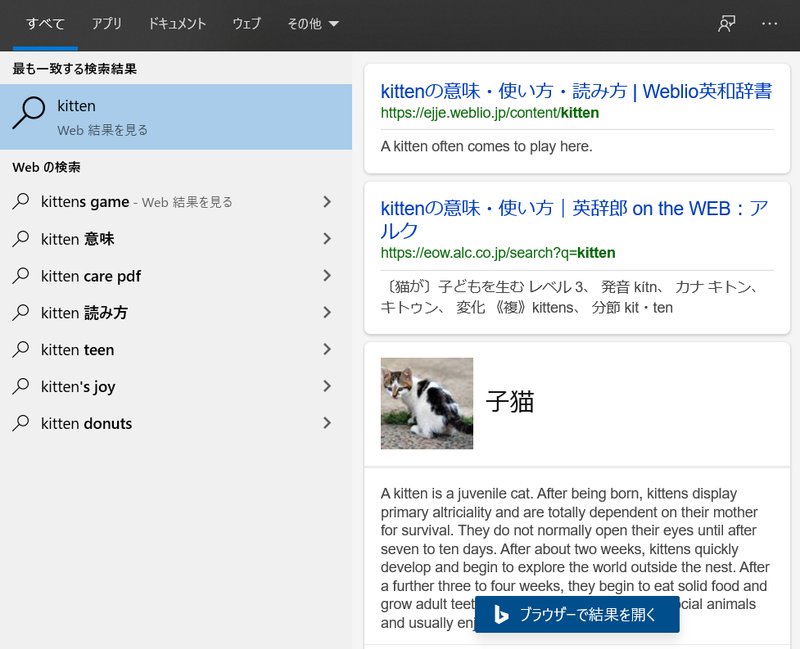Select the kitten 意味 suggestion
The width and height of the screenshot is (800, 649).
click(x=176, y=239)
